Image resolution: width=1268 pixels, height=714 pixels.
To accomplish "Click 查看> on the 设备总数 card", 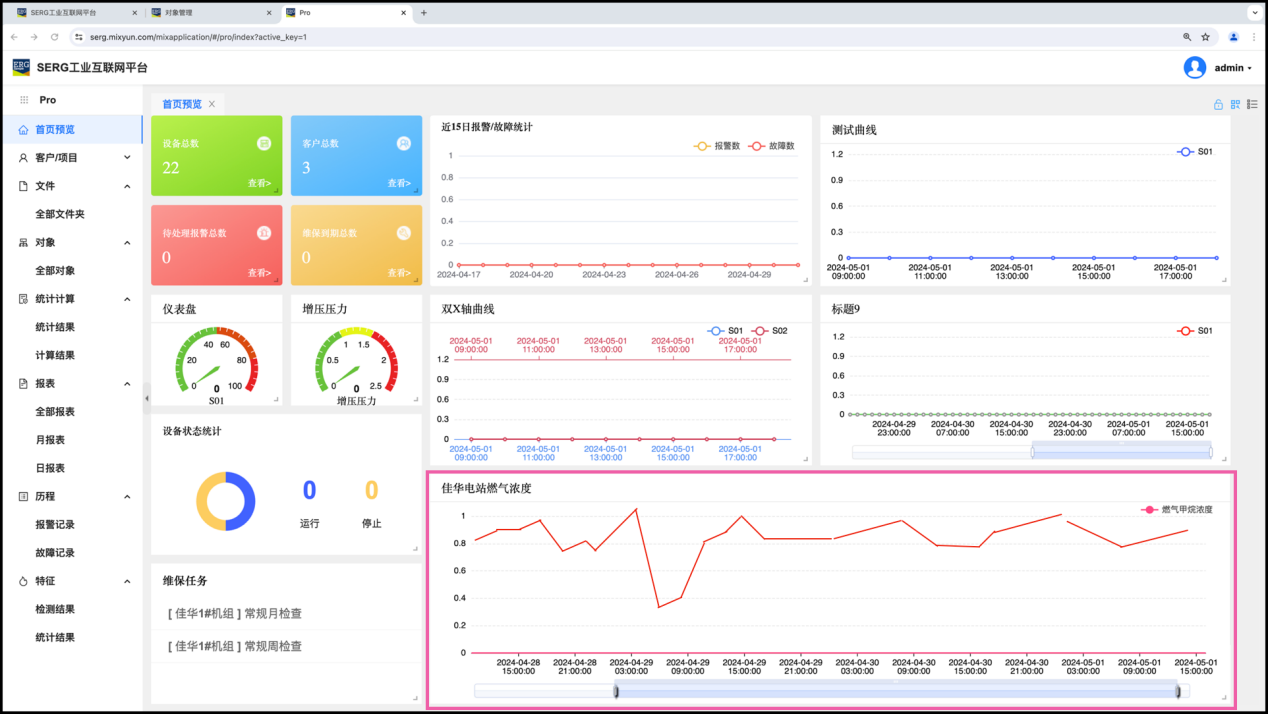I will click(259, 184).
